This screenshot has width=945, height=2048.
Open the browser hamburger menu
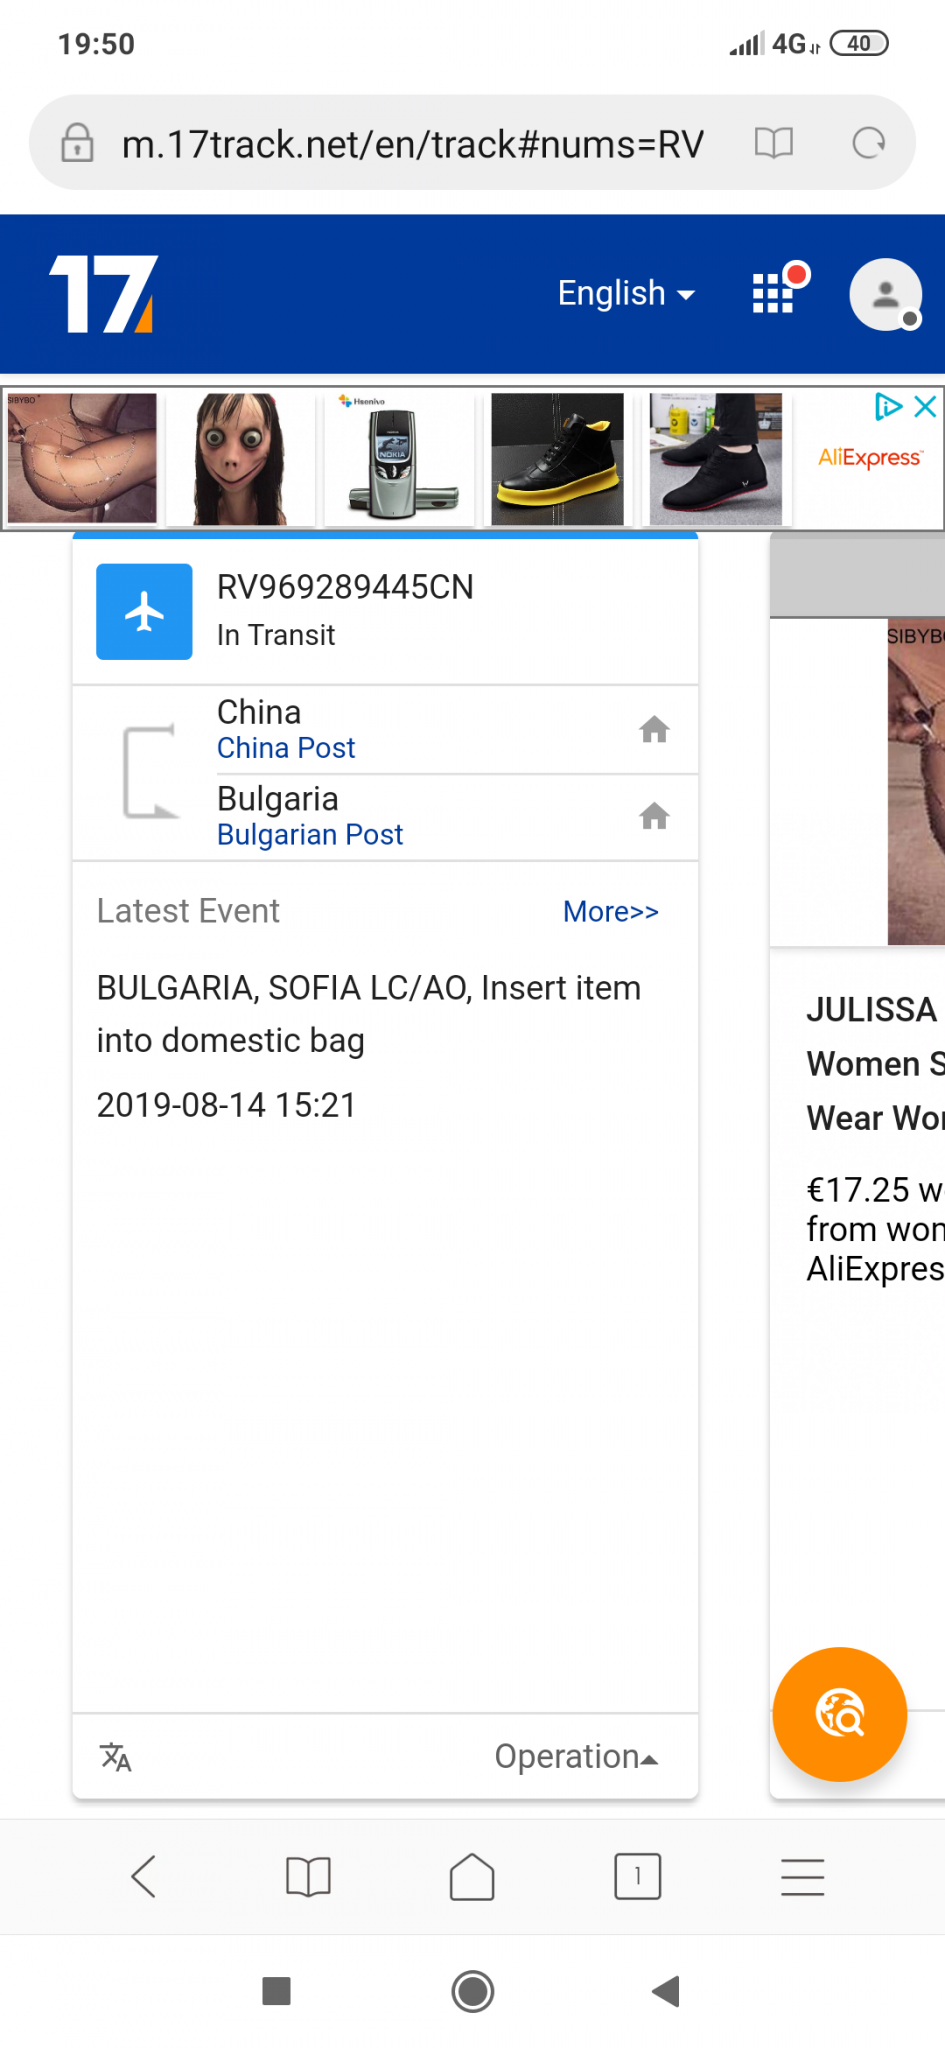pos(802,1877)
